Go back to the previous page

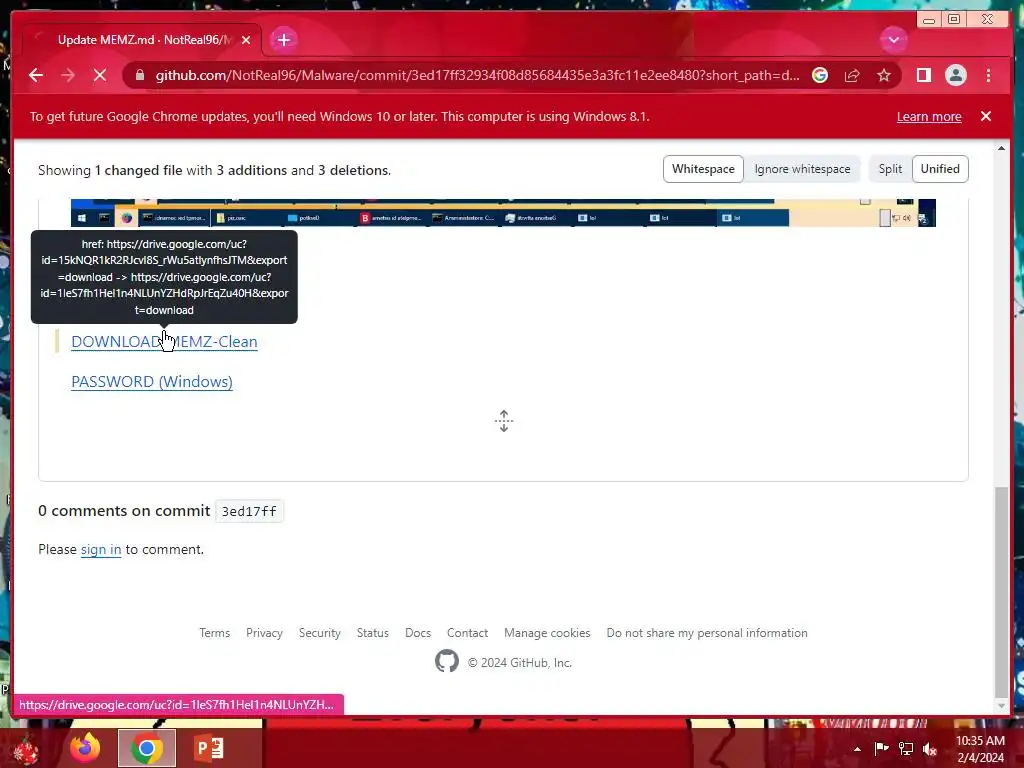36,76
